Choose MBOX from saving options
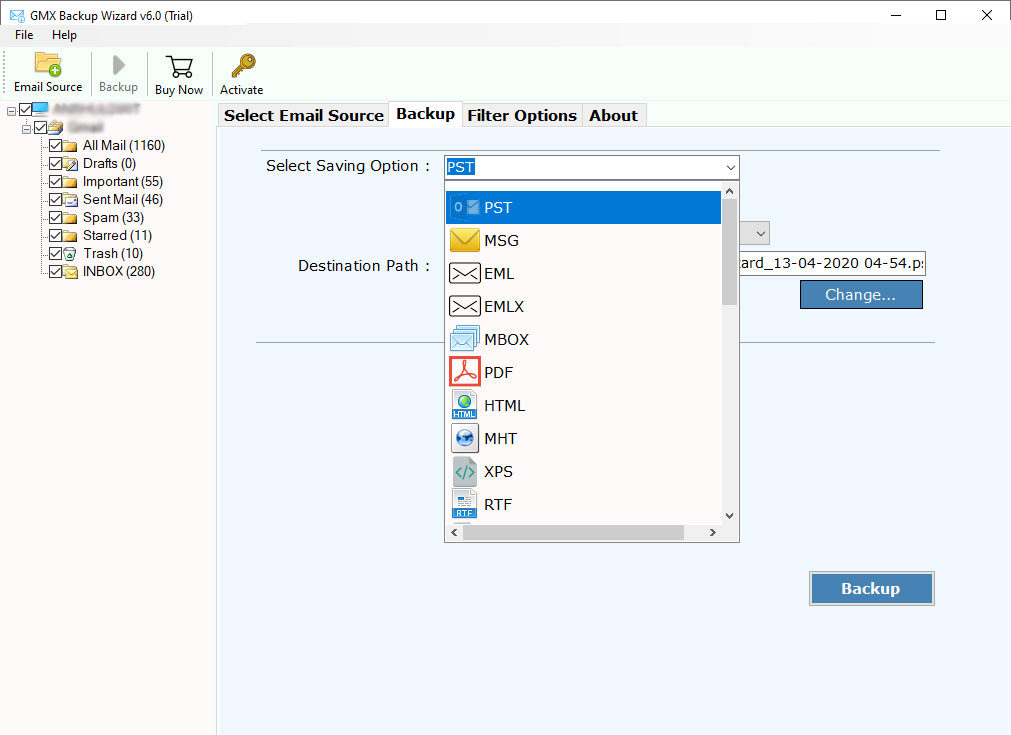Viewport: 1011px width, 735px height. [583, 339]
